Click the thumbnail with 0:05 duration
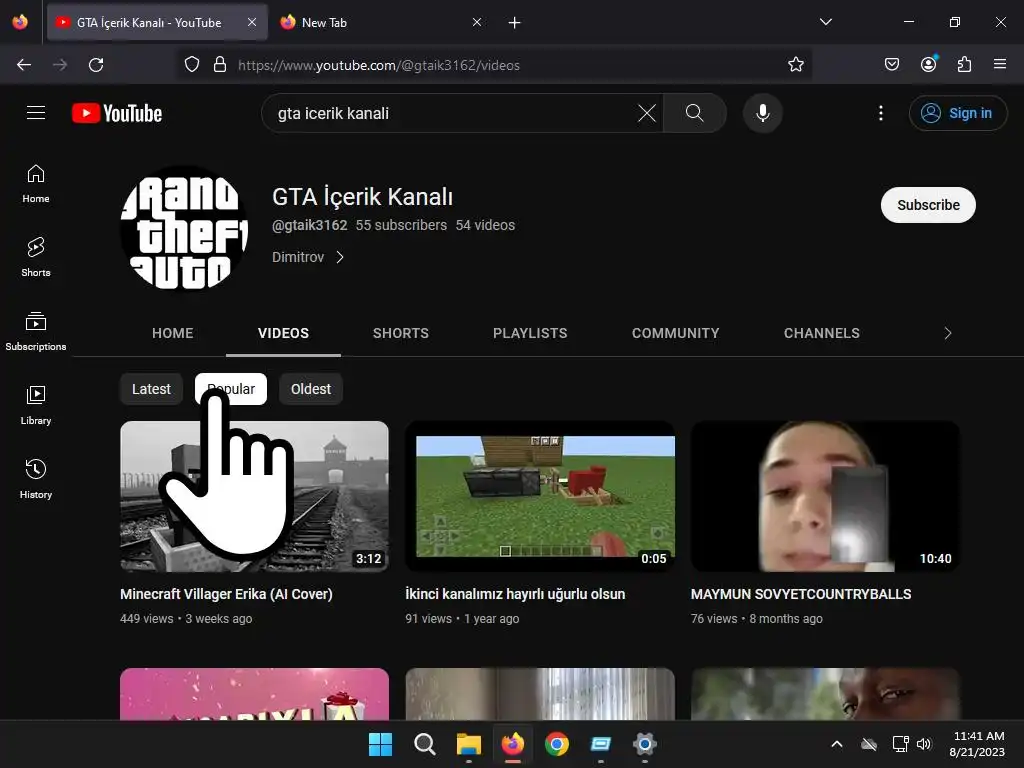The height and width of the screenshot is (768, 1024). point(540,496)
